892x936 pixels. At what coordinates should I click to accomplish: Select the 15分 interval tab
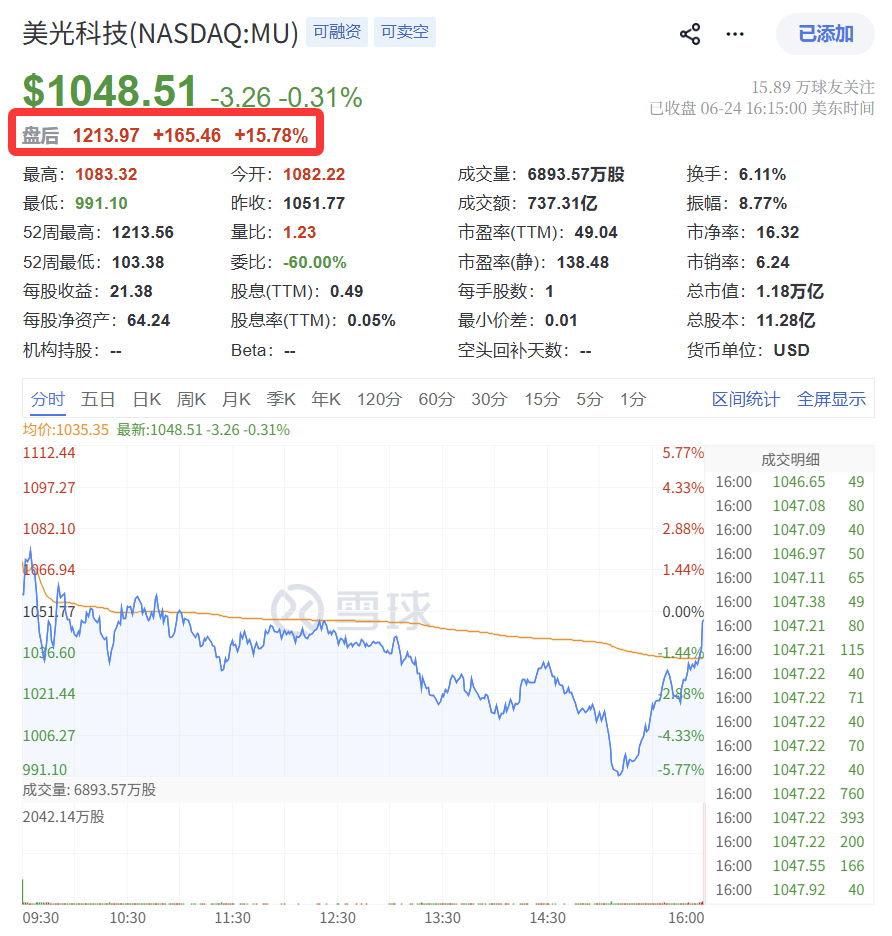tap(542, 399)
